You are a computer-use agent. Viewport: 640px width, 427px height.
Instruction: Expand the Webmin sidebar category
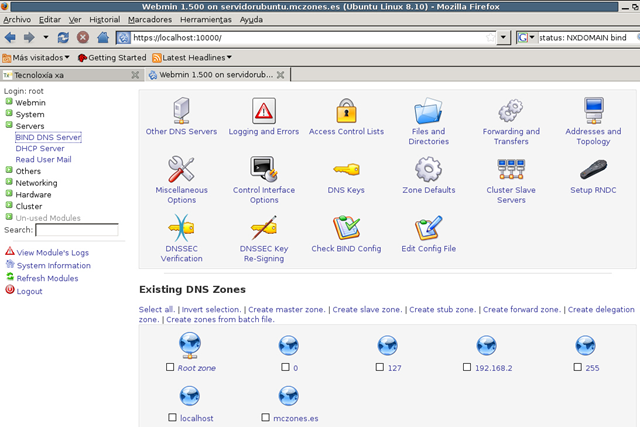(x=9, y=101)
